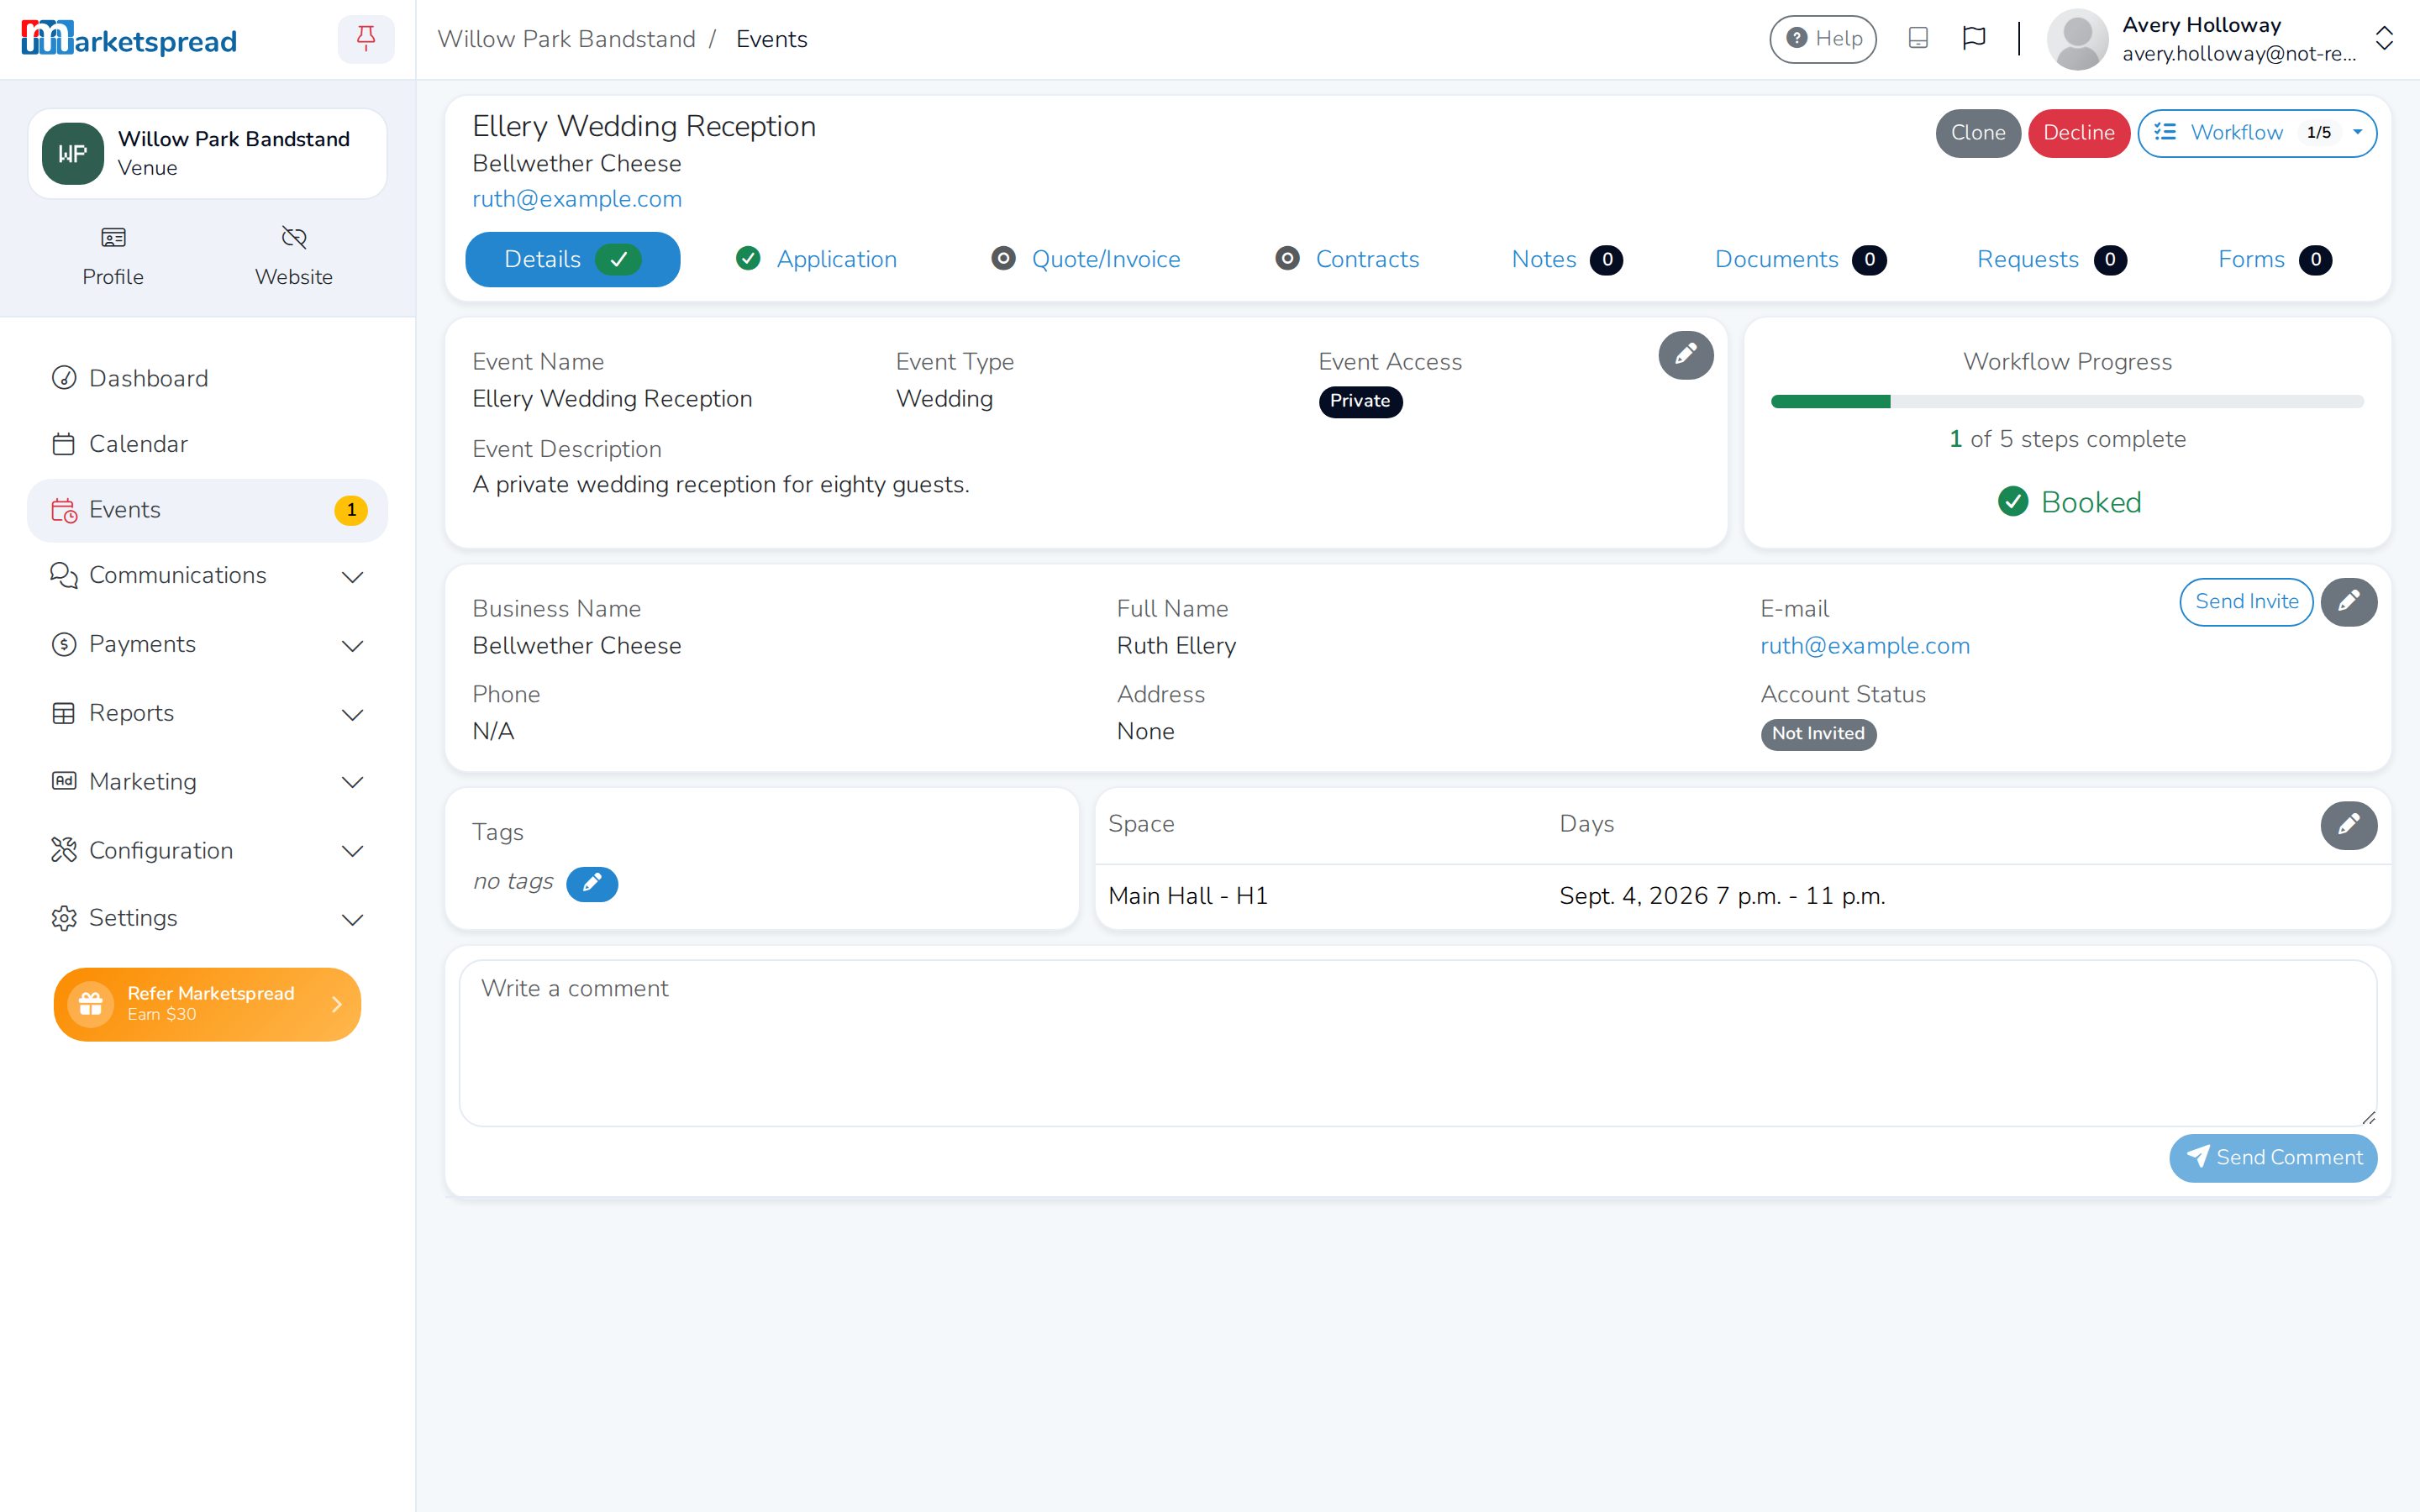Click the flag icon in header
This screenshot has height=1512, width=2420.
pos(1973,38)
